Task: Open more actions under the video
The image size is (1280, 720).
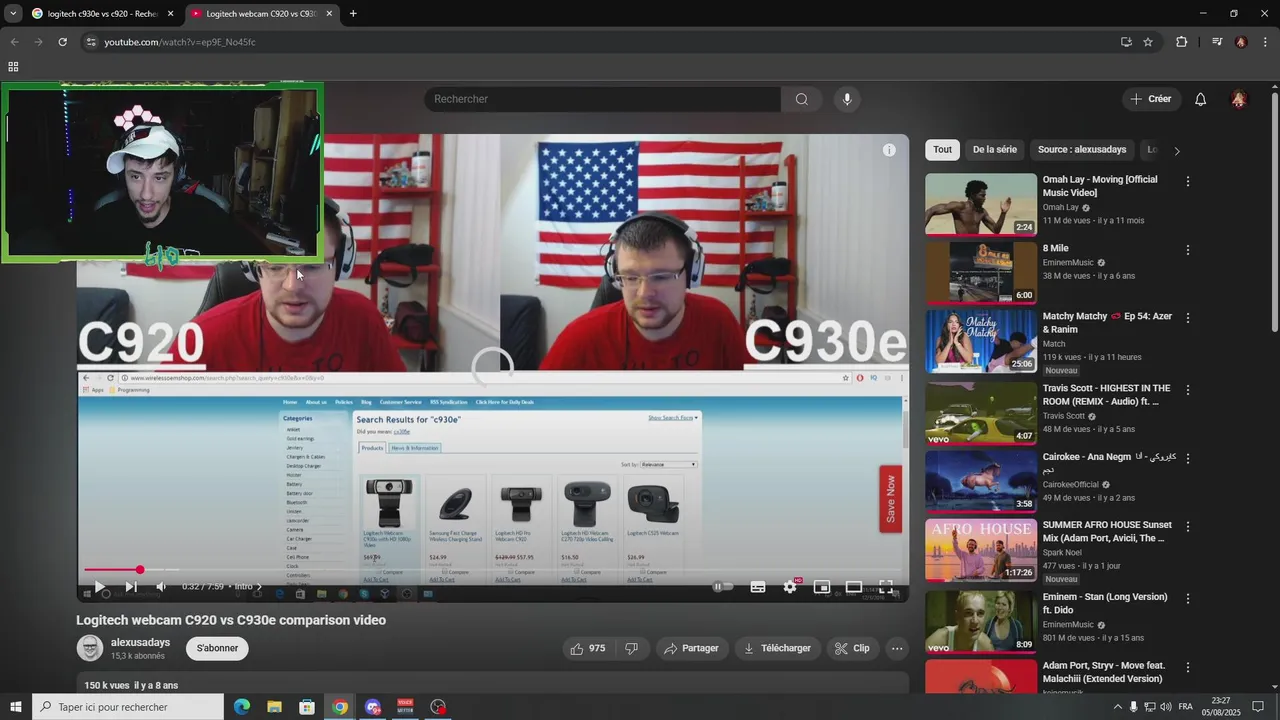Action: pyautogui.click(x=897, y=648)
